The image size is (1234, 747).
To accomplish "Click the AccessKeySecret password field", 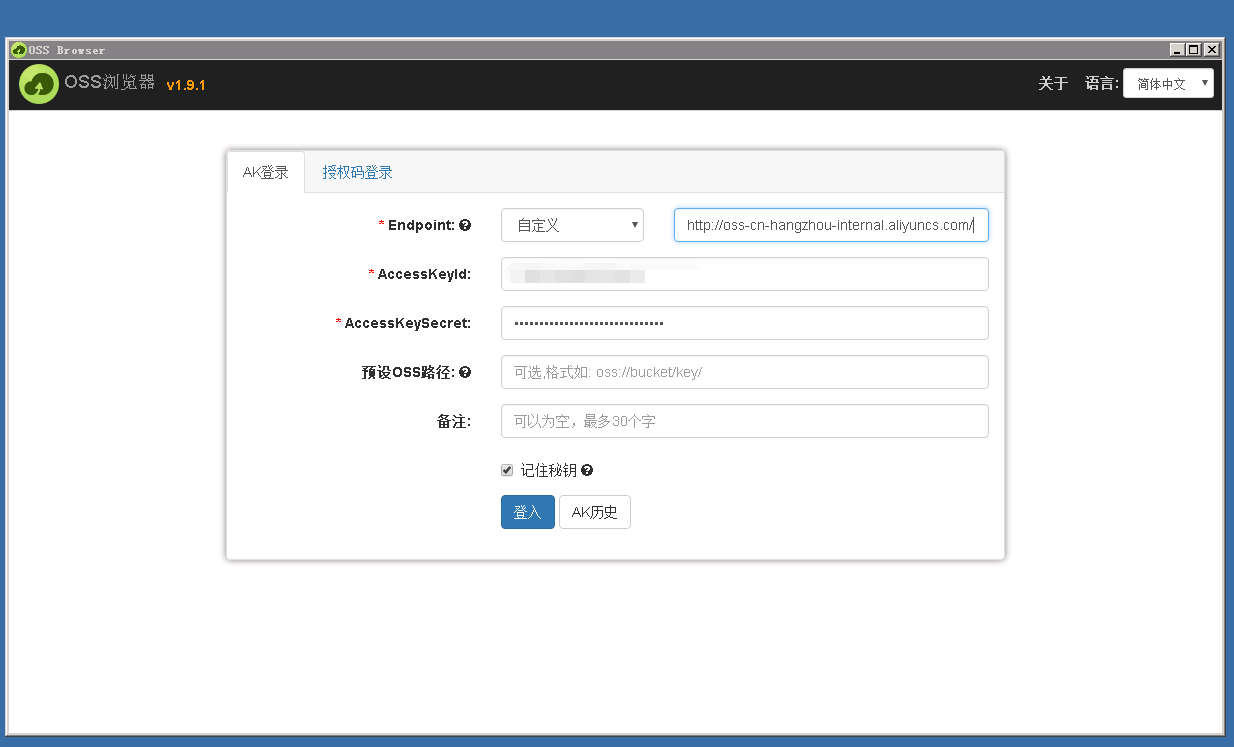I will click(x=745, y=323).
